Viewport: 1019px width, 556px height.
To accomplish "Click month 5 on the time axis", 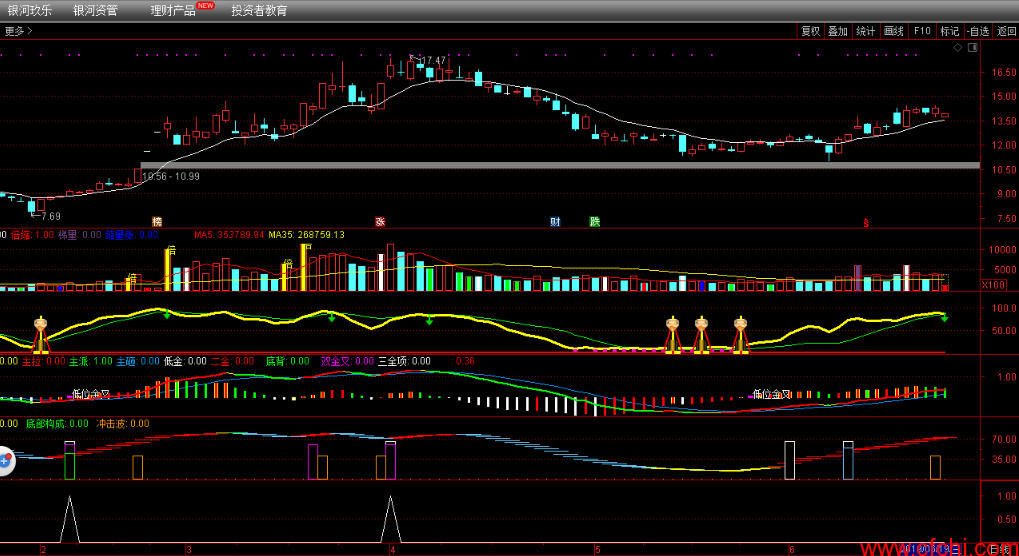I will (597, 550).
